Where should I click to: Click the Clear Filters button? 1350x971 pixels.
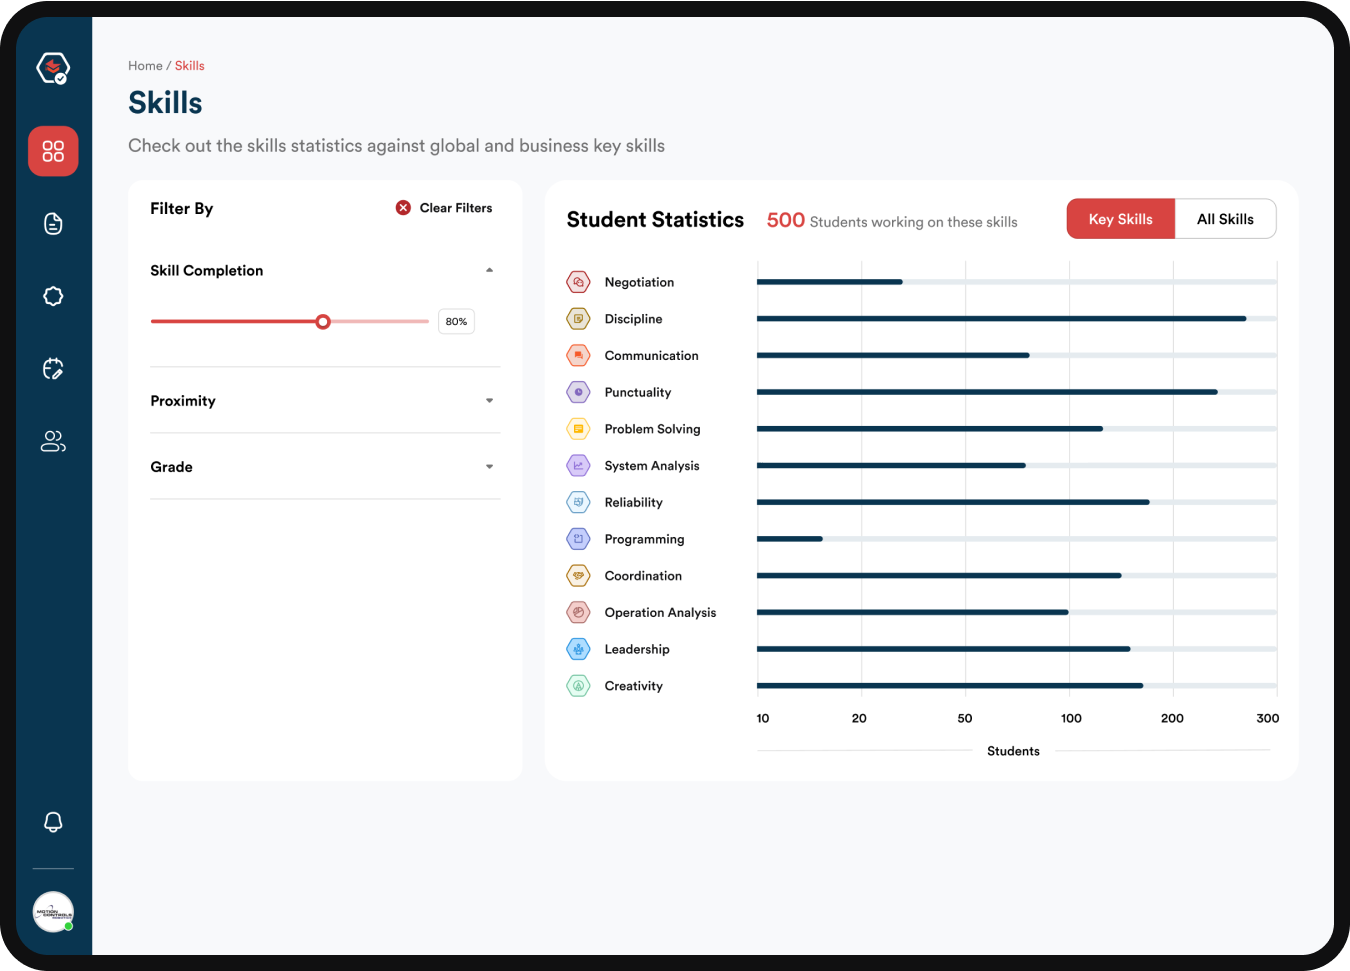(x=444, y=208)
